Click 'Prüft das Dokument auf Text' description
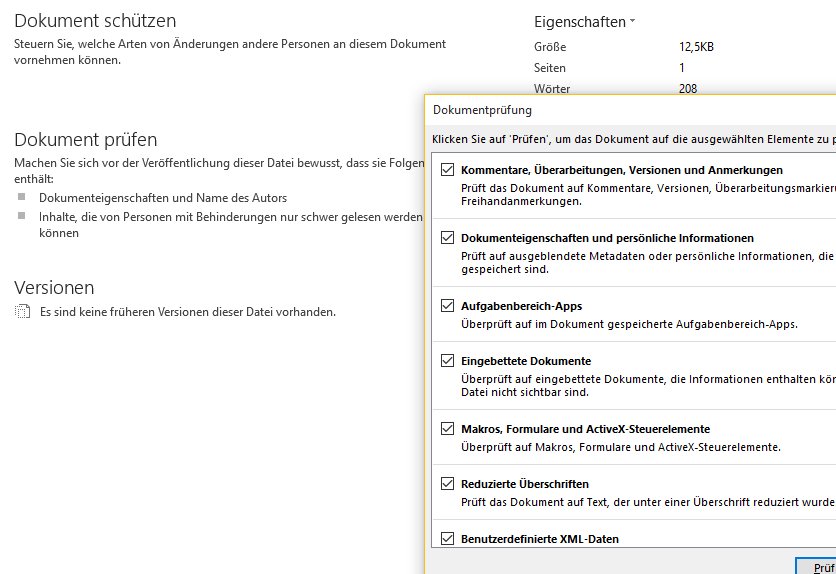This screenshot has height=574, width=836. click(648, 502)
